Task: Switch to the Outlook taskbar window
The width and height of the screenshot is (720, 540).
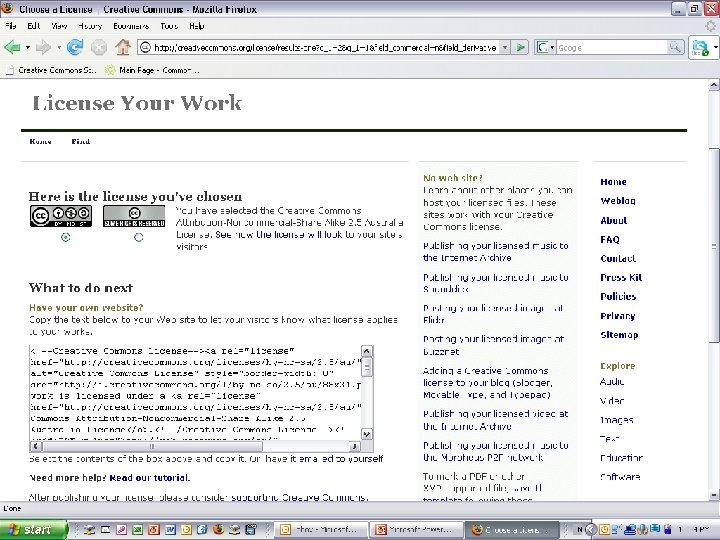Action: [321, 529]
